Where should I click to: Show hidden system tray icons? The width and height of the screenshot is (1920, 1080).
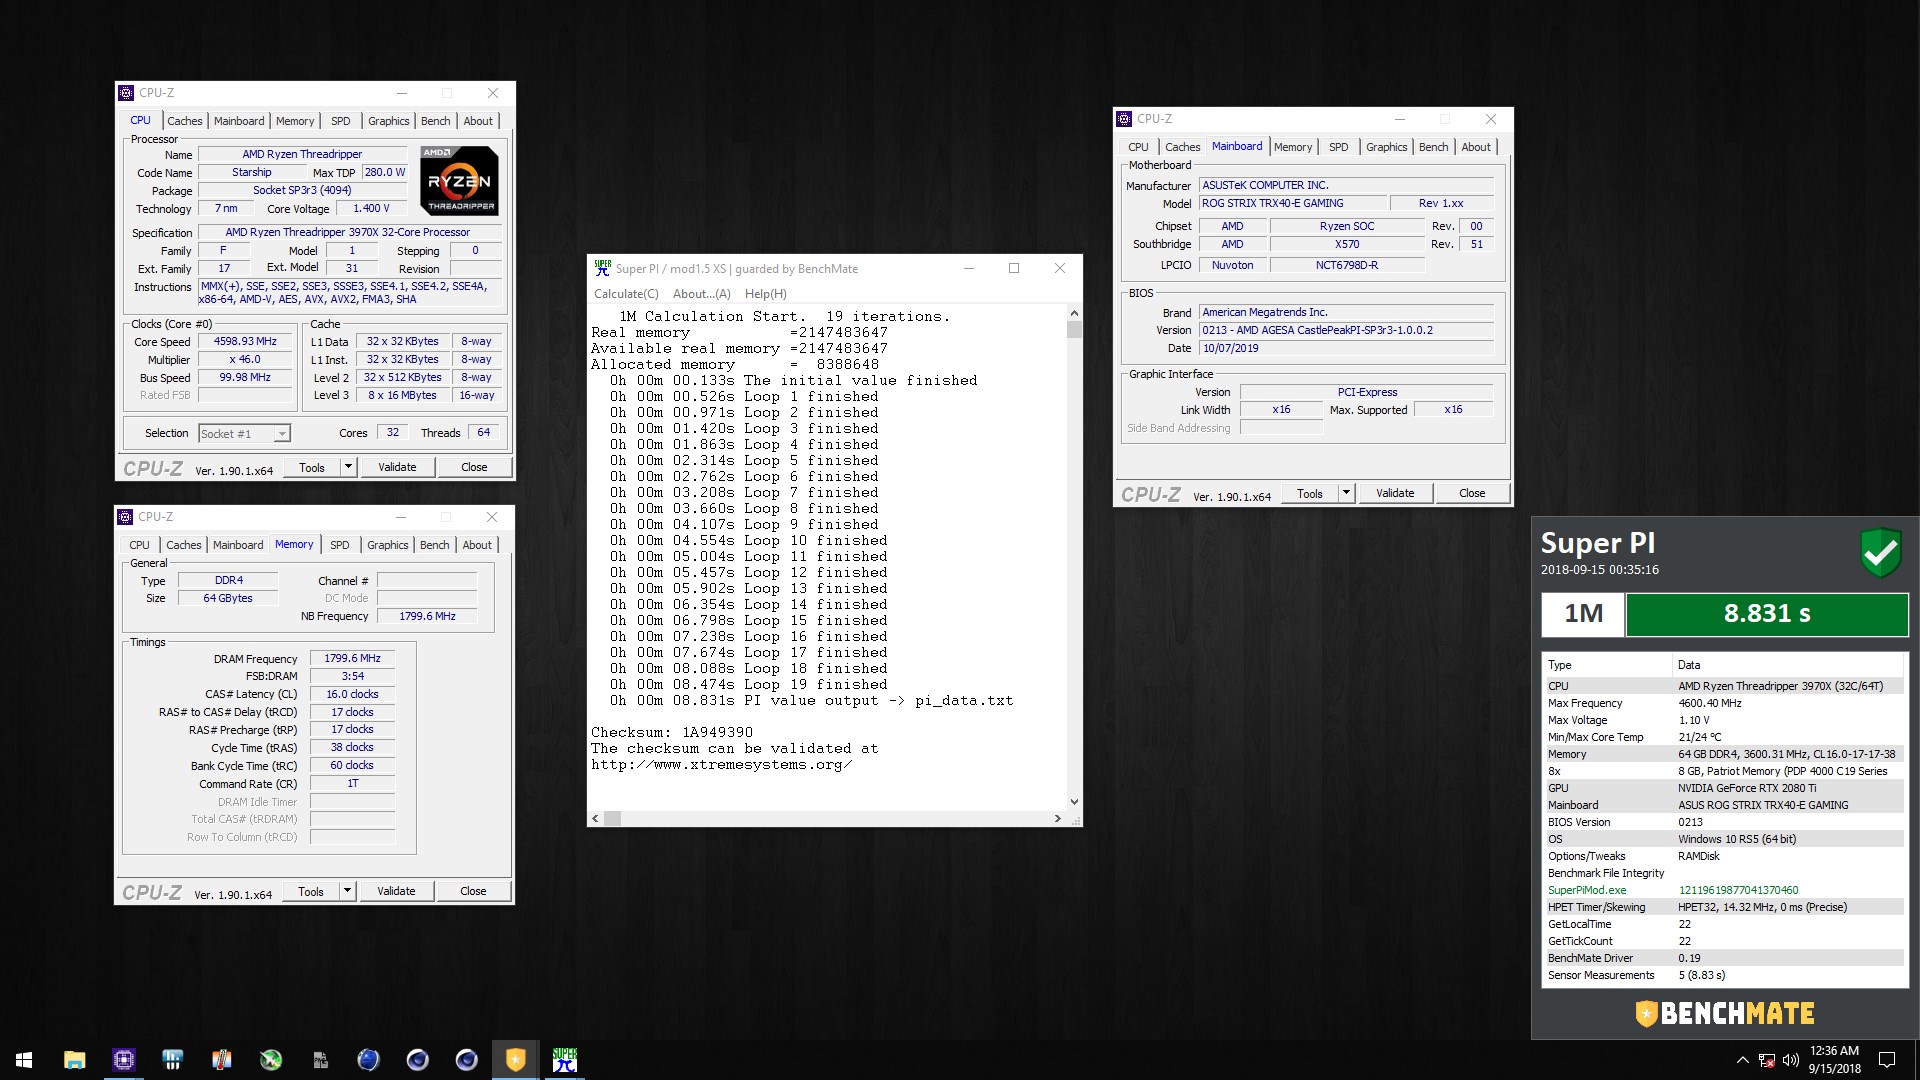(x=1742, y=1060)
